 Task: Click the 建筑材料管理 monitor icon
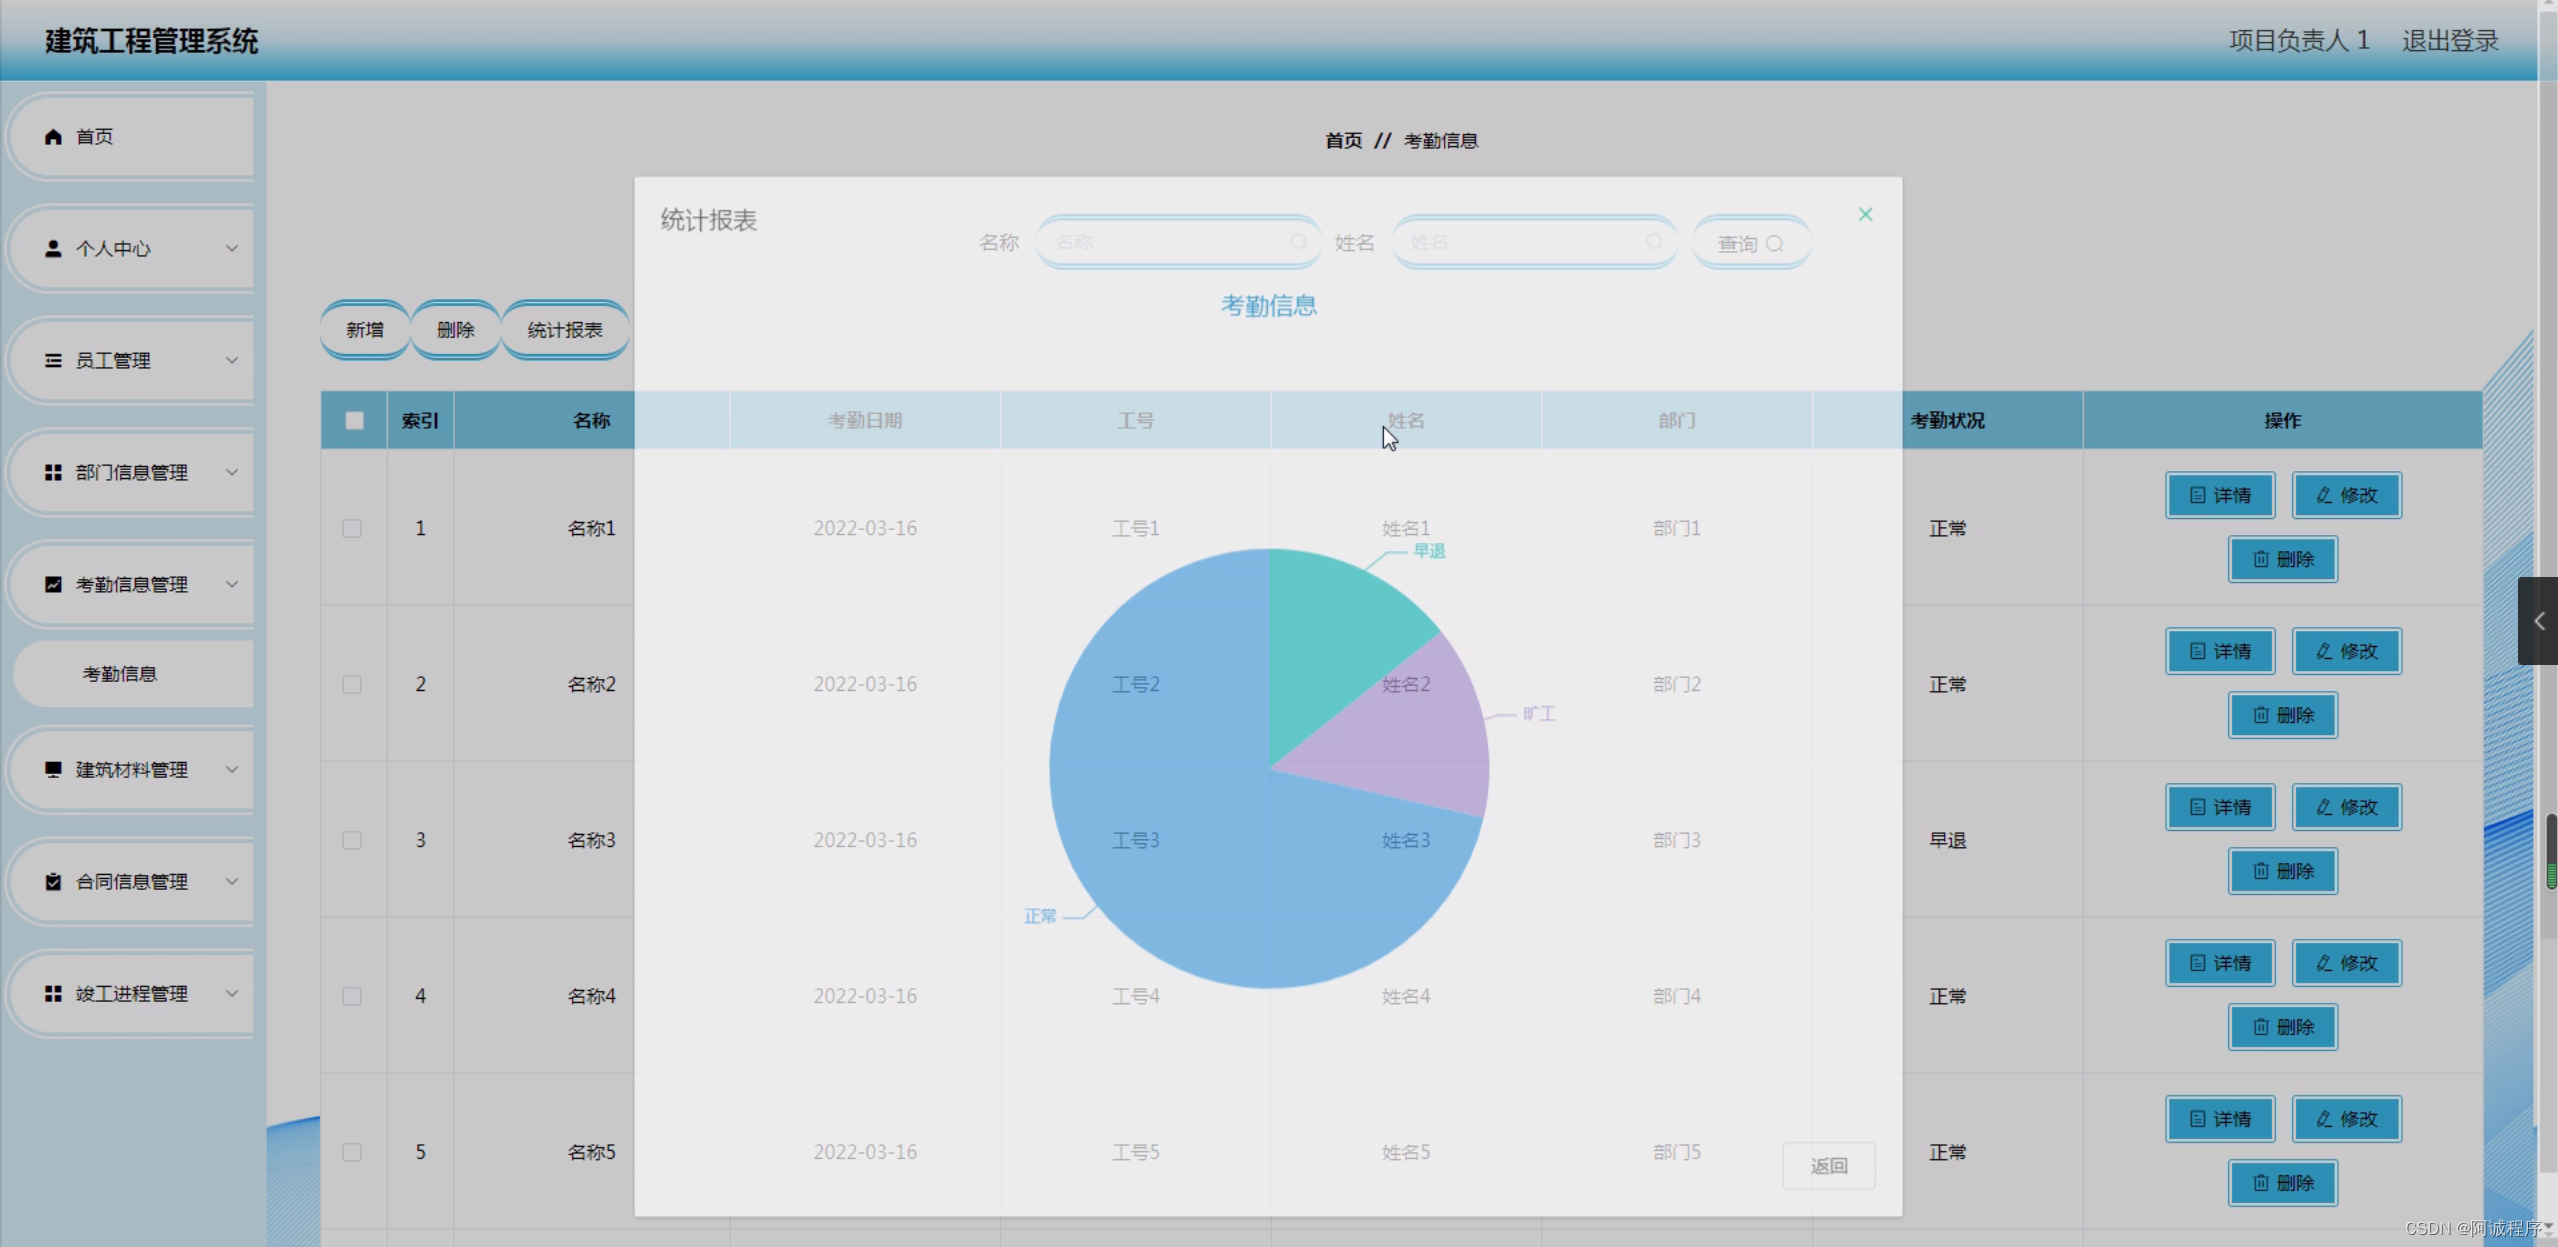(53, 770)
